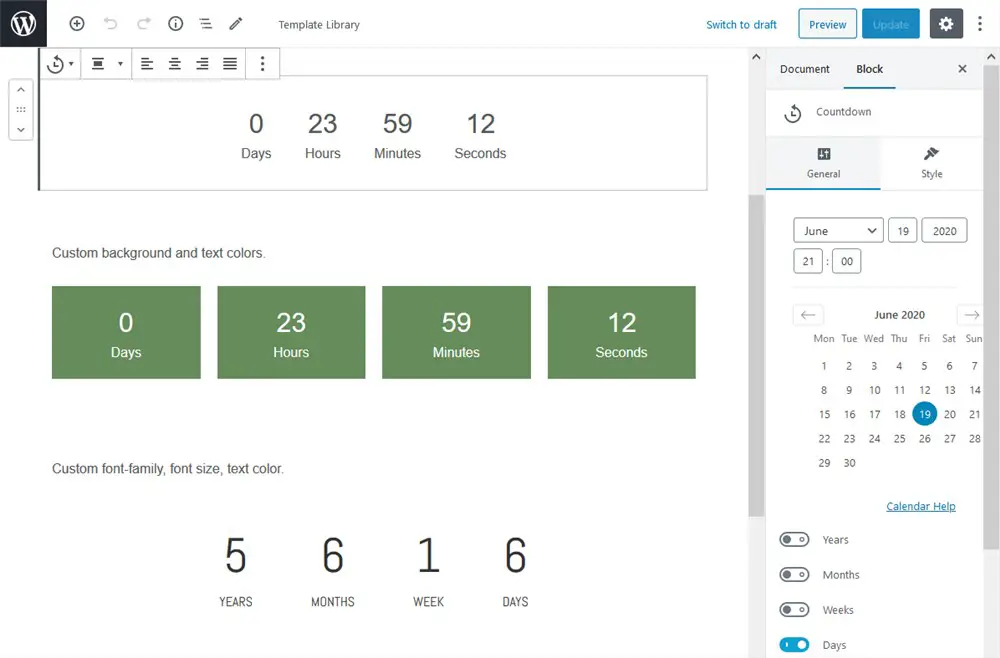This screenshot has width=1000, height=658.
Task: Disable the Days toggle
Action: point(794,645)
